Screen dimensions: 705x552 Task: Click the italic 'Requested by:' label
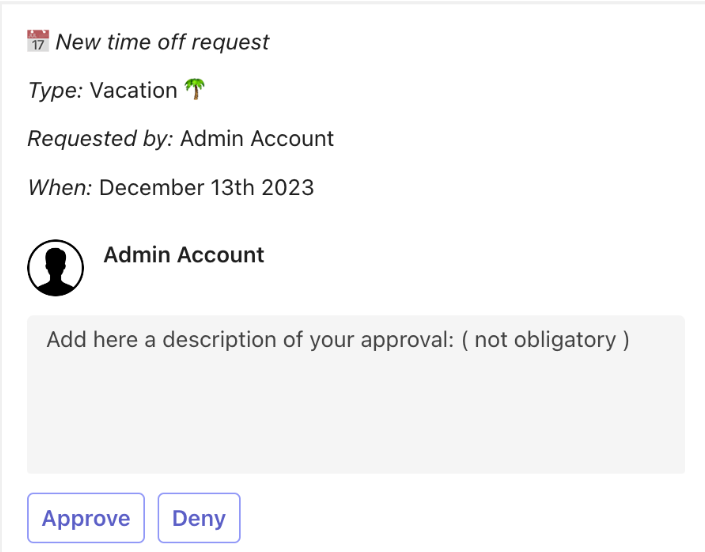pyautogui.click(x=100, y=138)
